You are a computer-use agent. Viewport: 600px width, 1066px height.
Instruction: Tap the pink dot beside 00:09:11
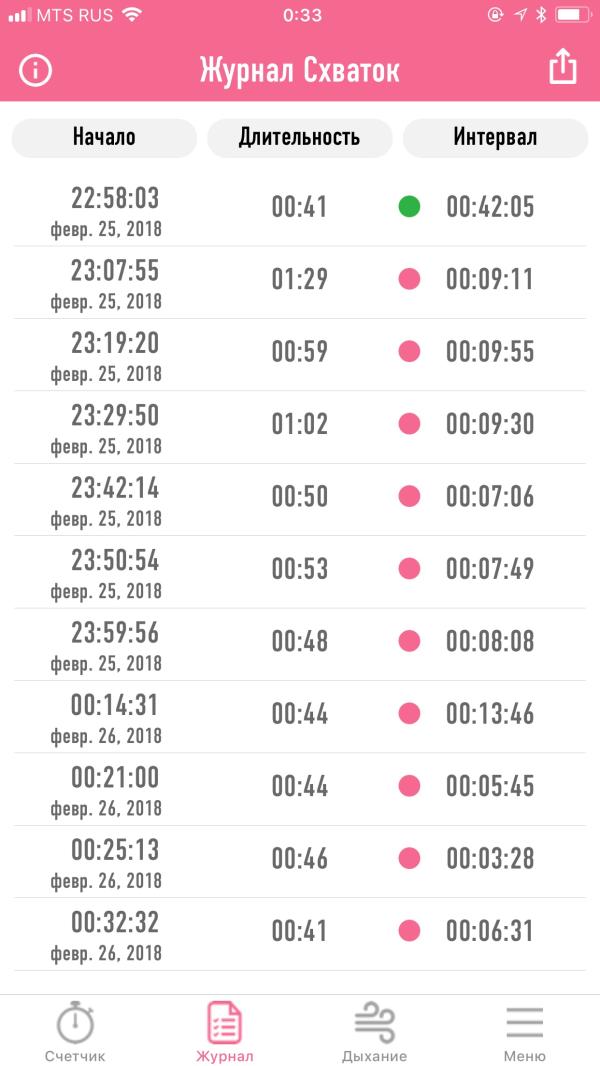coord(409,279)
